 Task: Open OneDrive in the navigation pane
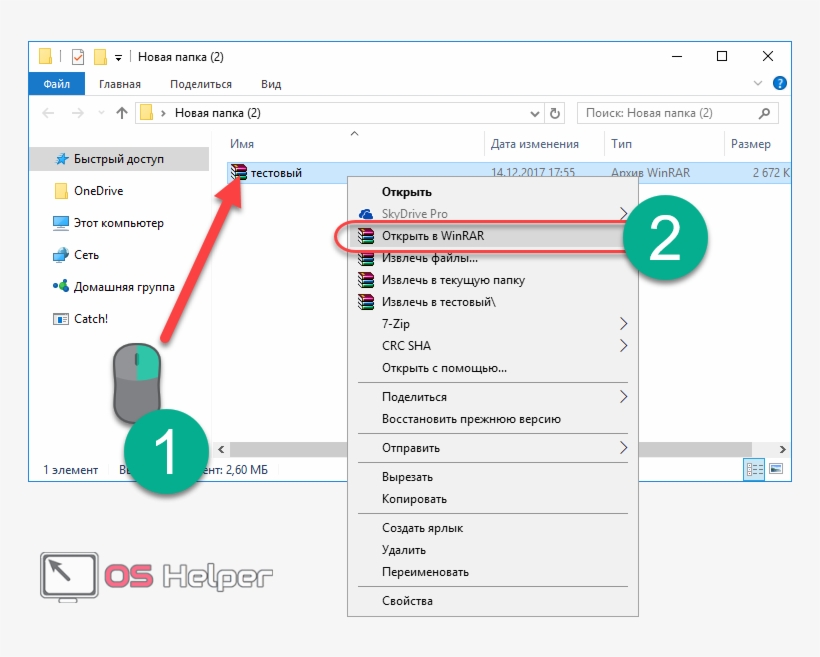[98, 191]
